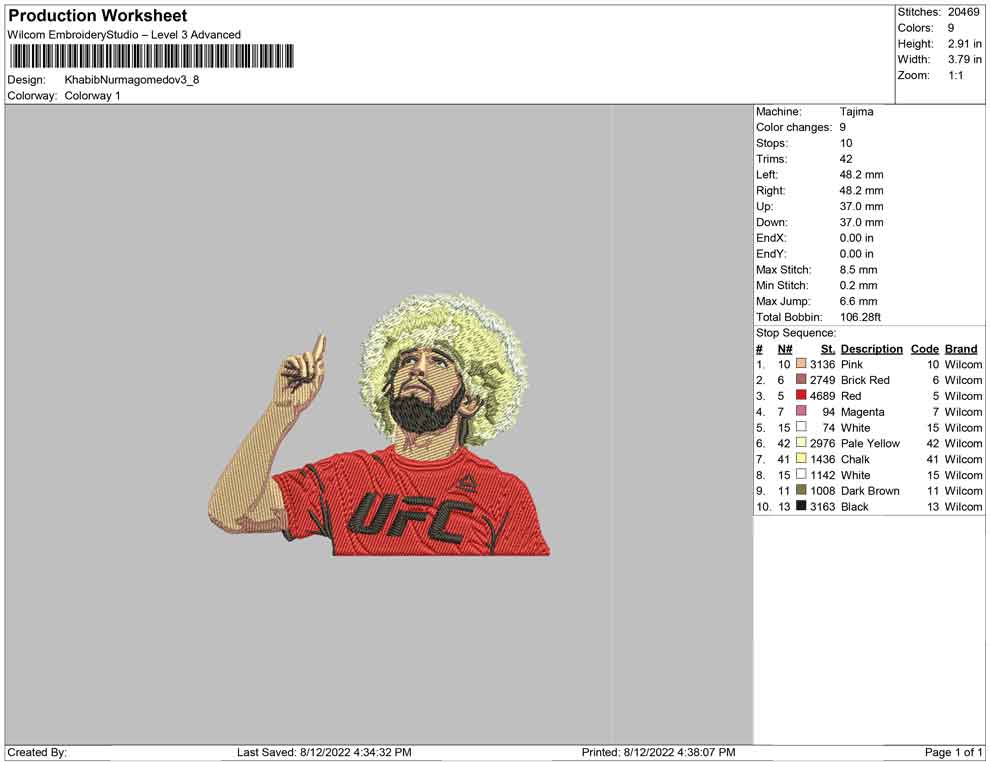The width and height of the screenshot is (990, 762).
Task: Click the Trims value 42
Action: pos(846,159)
